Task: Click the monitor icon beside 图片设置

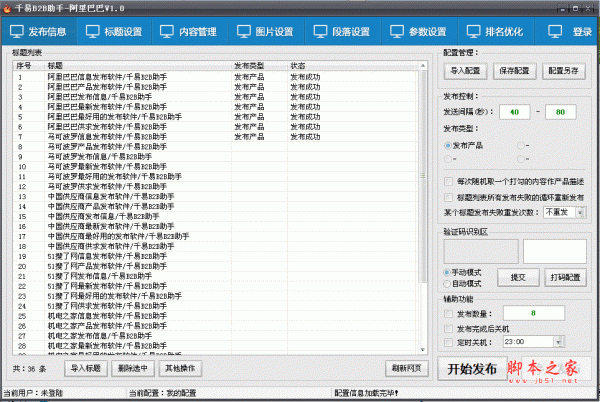Action: (x=244, y=32)
